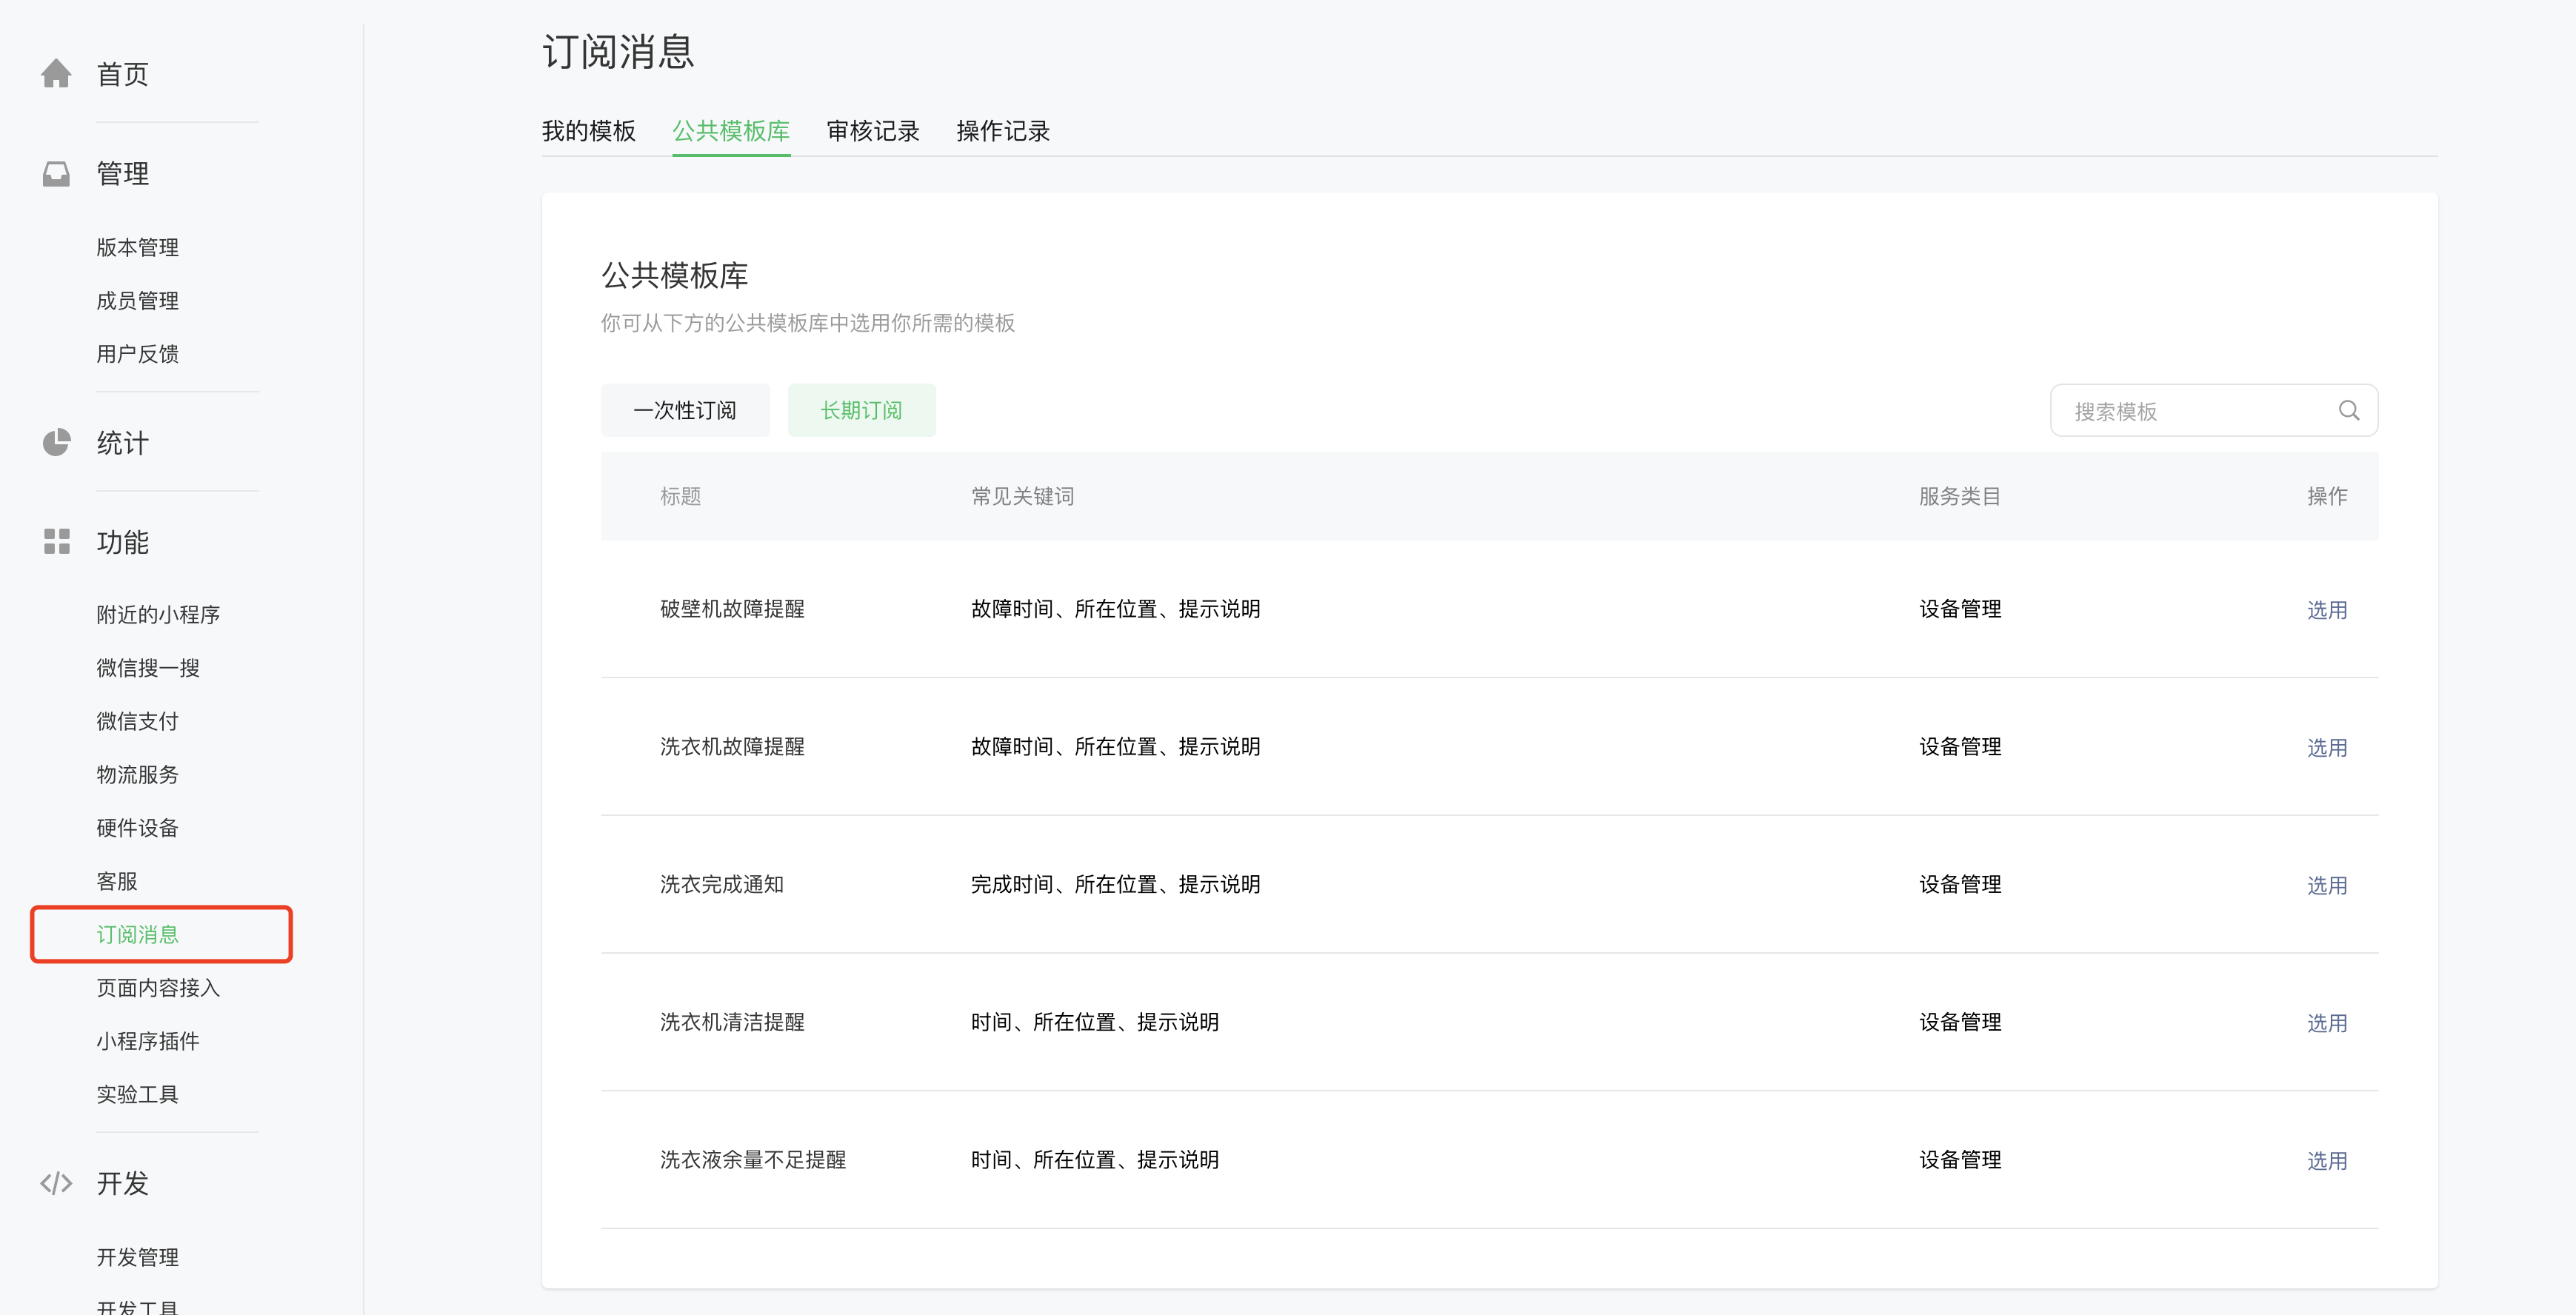2576x1315 pixels.
Task: Open 附近的小程序 in sidebar
Action: click(x=158, y=615)
